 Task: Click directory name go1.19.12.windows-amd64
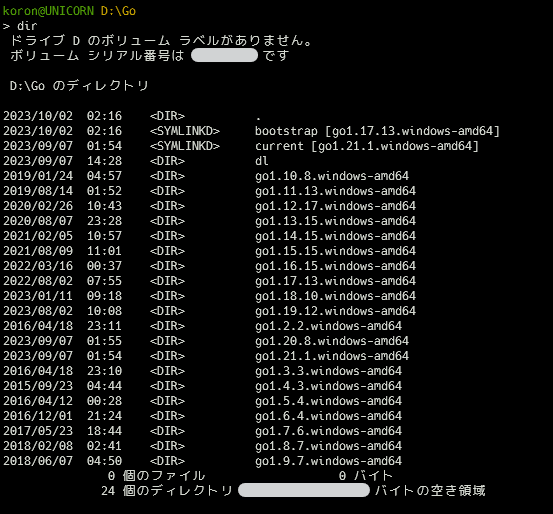coord(335,311)
